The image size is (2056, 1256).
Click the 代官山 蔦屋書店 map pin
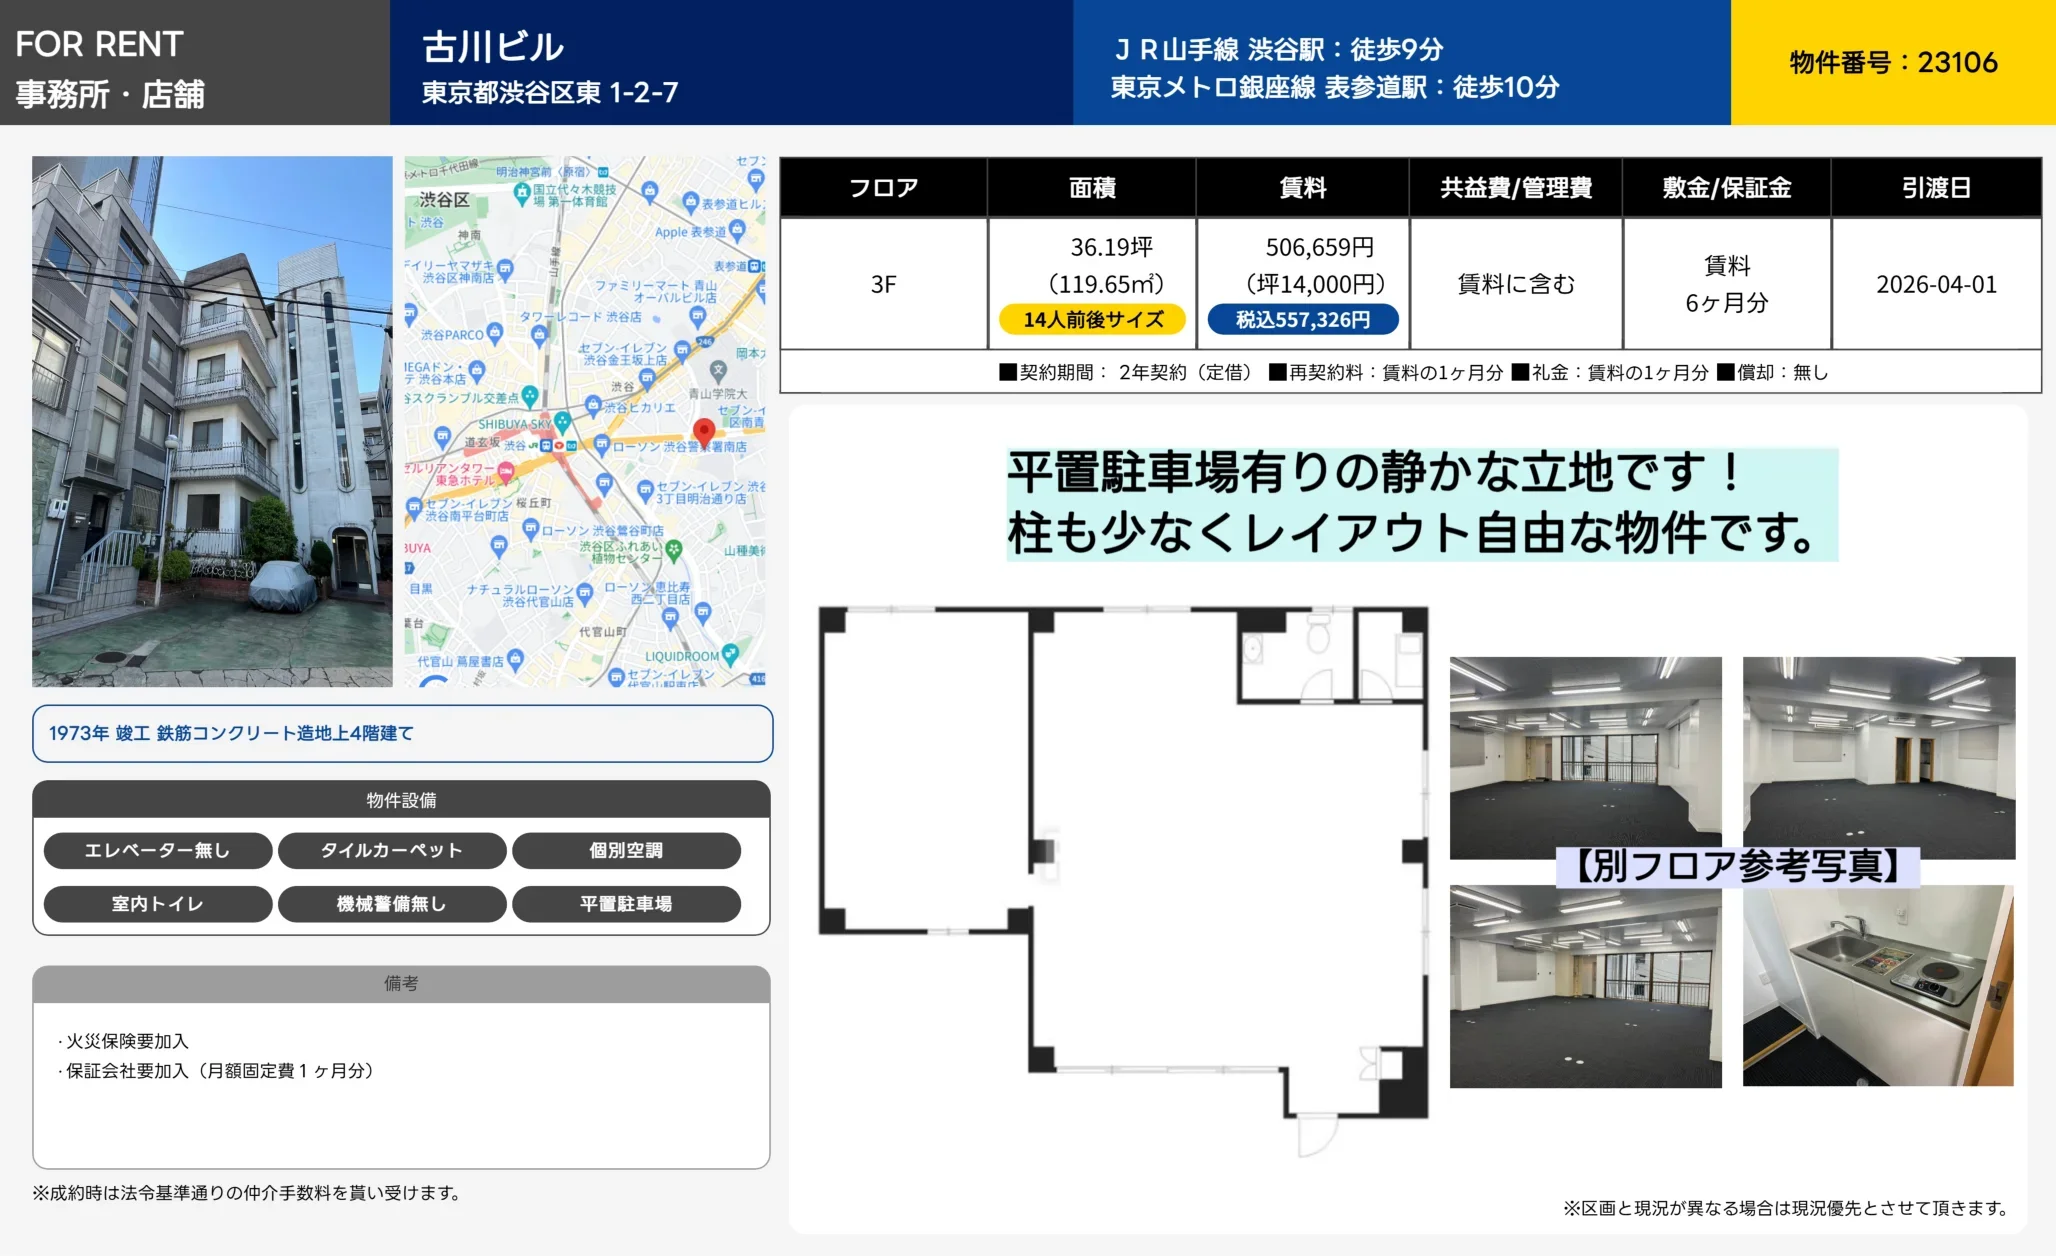coord(515,659)
